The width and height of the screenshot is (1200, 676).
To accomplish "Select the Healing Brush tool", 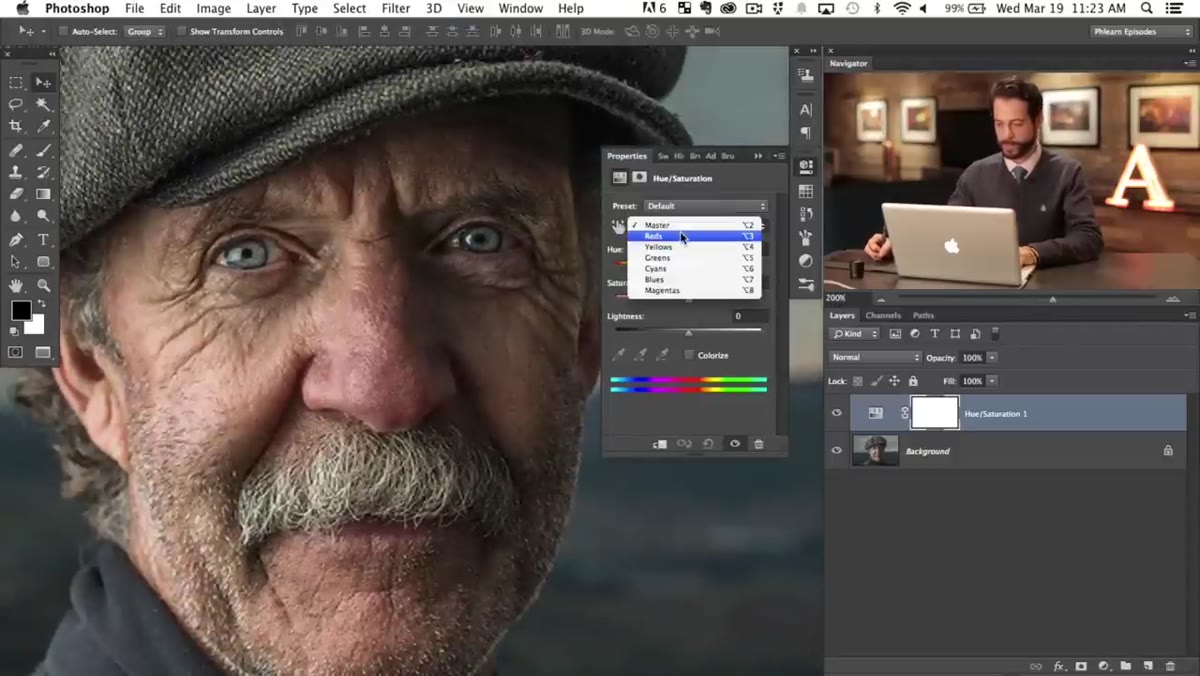I will pyautogui.click(x=16, y=150).
